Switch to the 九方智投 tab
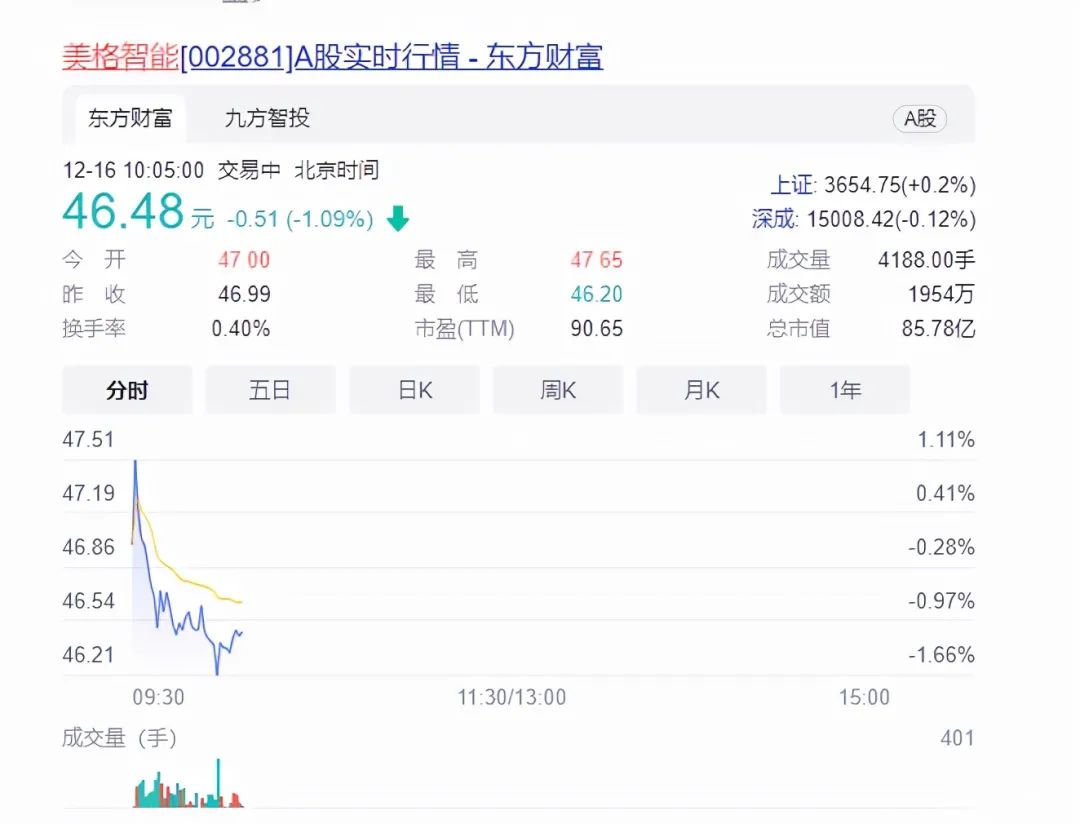Screen dimensions: 1080x824 267,118
